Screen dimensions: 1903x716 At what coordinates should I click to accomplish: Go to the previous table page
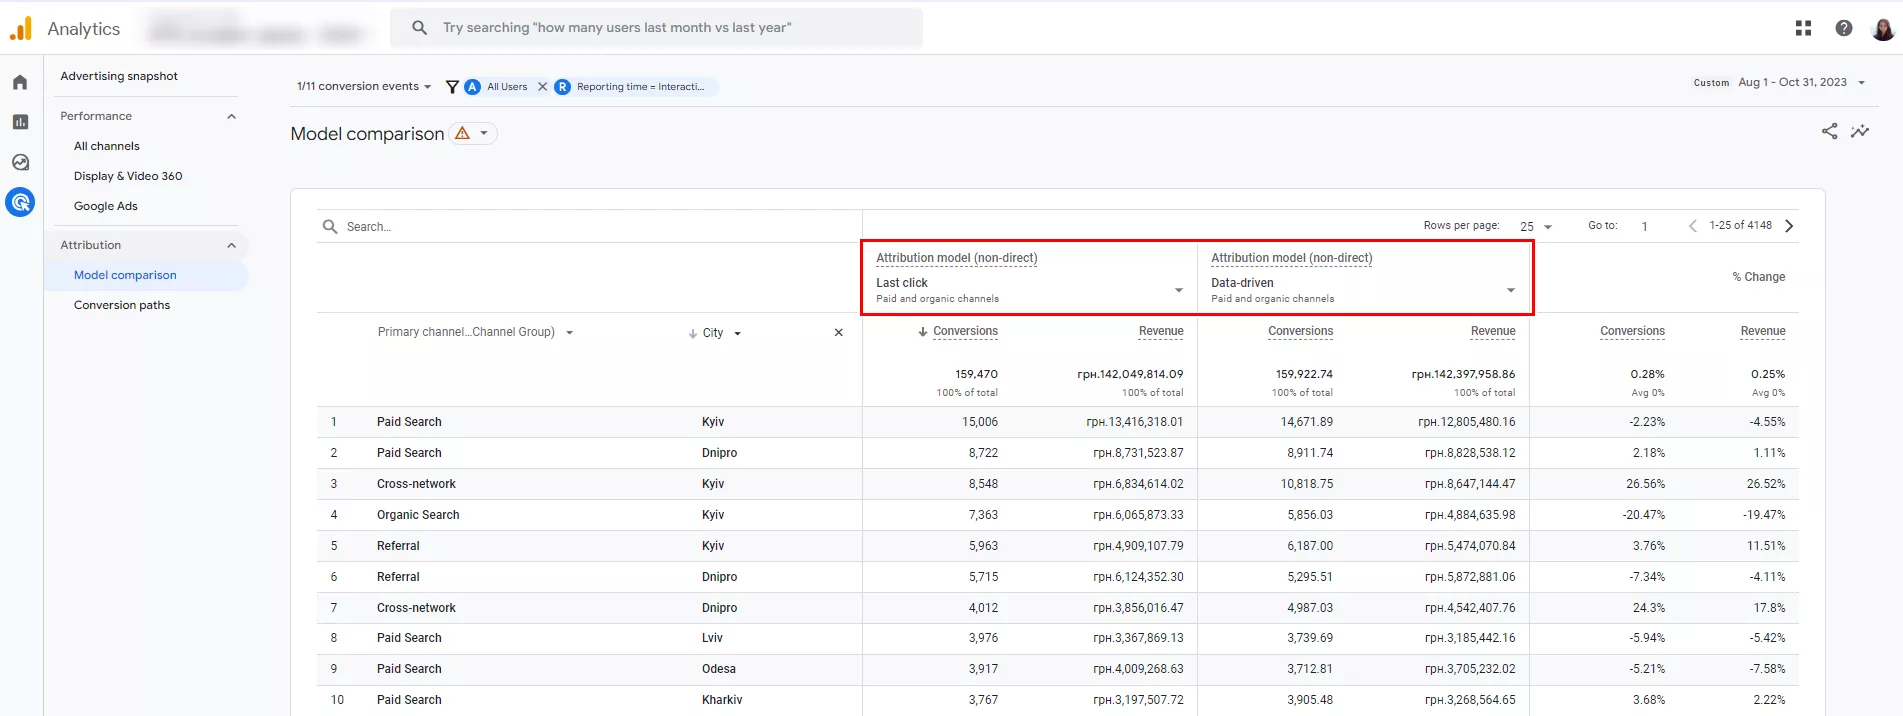point(1693,226)
